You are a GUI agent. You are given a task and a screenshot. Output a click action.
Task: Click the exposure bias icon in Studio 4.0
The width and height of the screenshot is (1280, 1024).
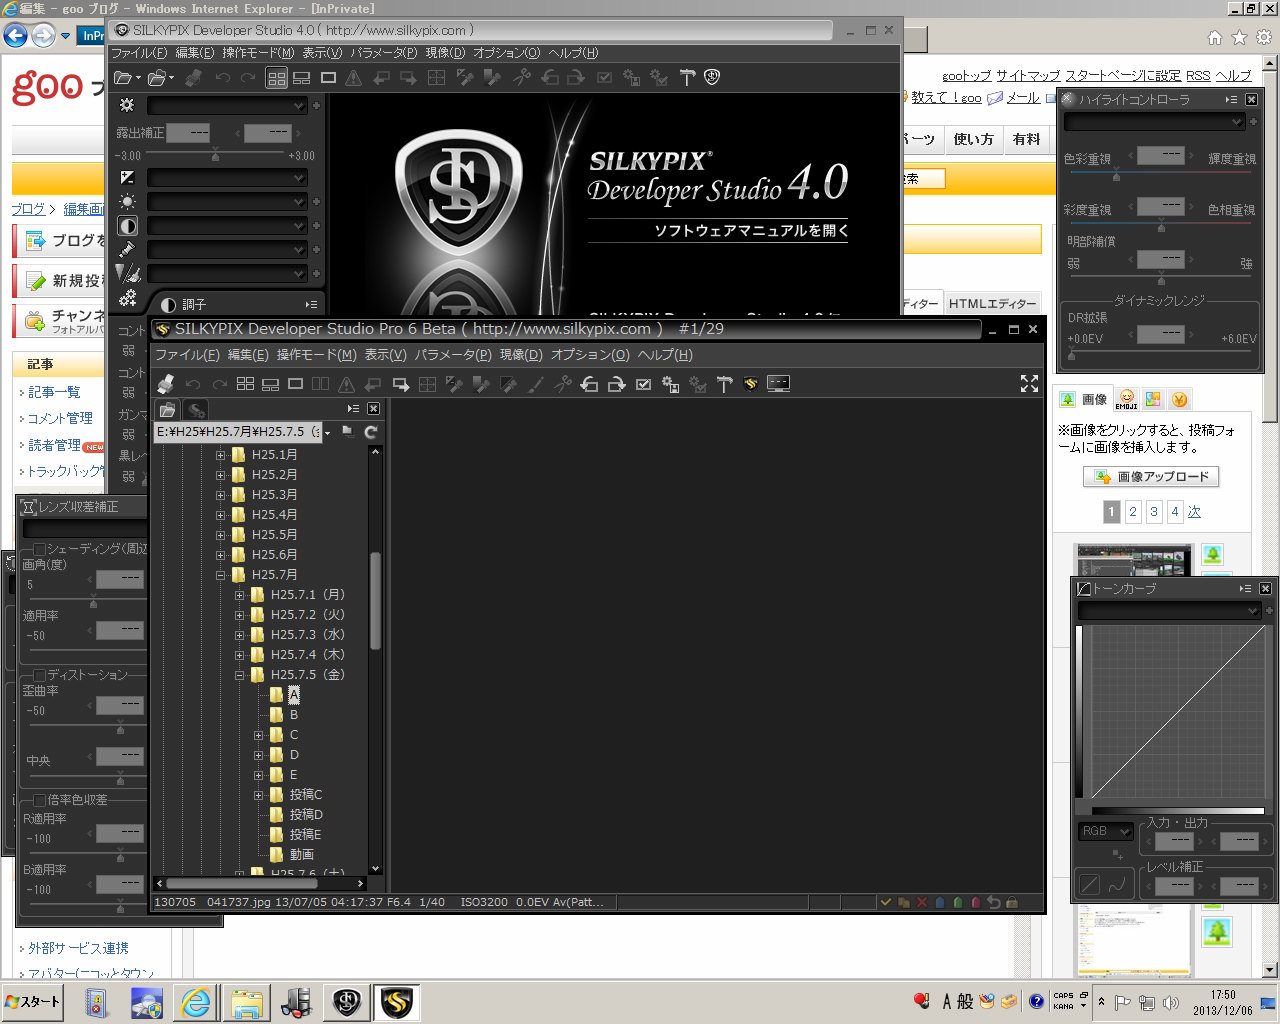(127, 177)
